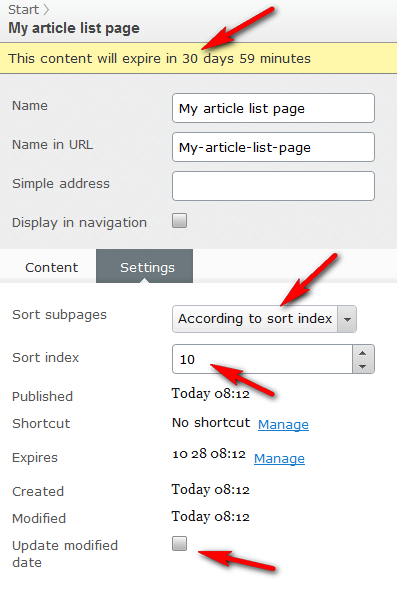Focus the Name in URL field
This screenshot has height=589, width=397.
pos(273,147)
